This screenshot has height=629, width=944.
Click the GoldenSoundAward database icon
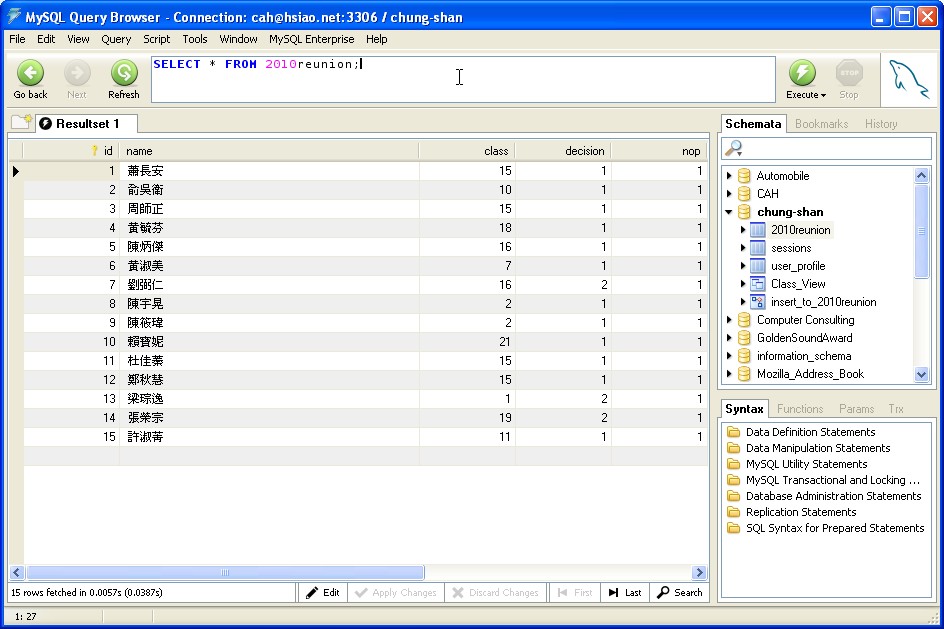pos(744,338)
